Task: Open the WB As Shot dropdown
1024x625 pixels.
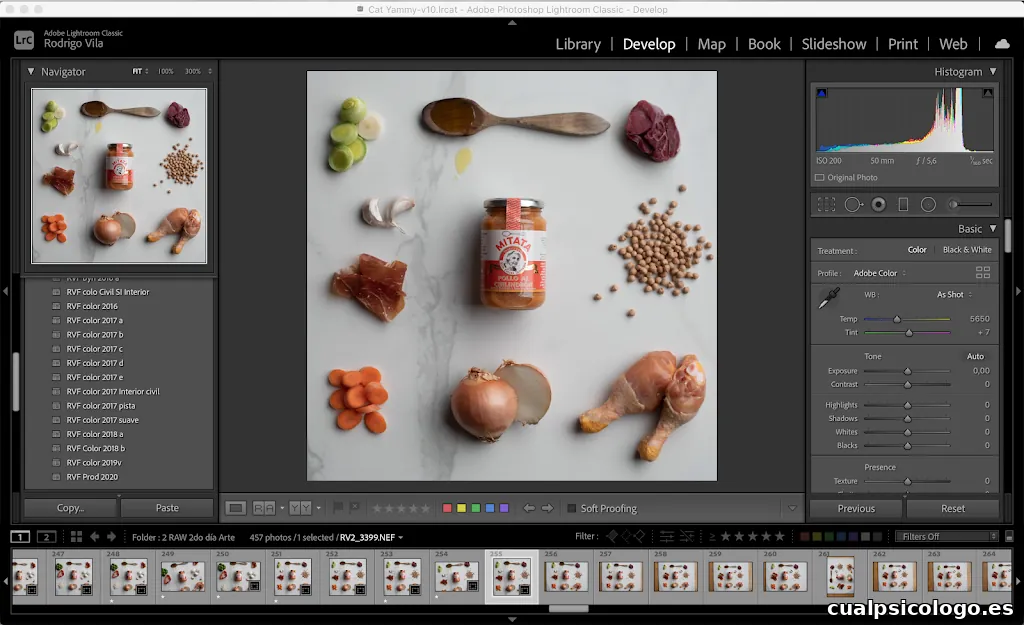Action: 954,295
